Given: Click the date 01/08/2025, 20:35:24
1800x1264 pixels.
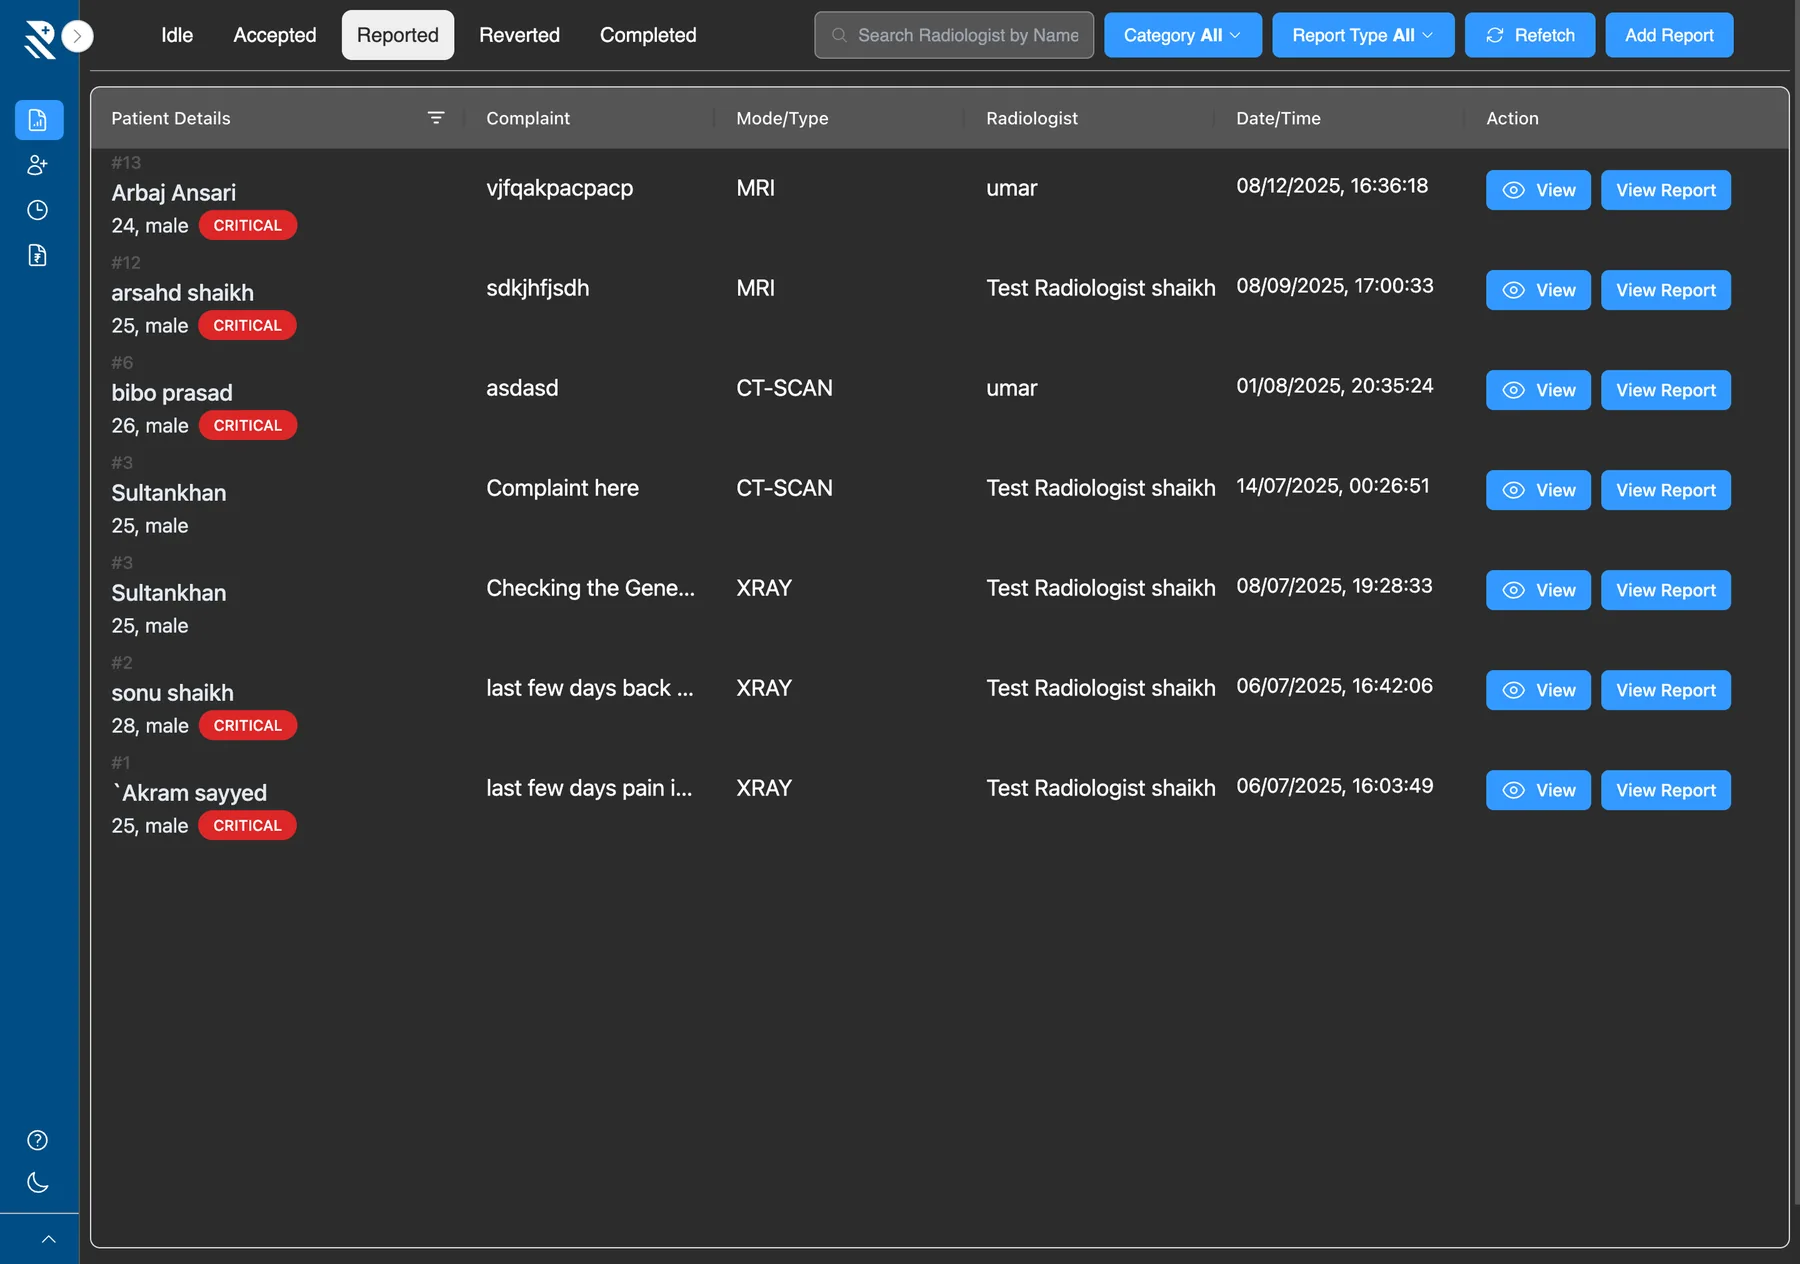Looking at the screenshot, I should 1335,386.
